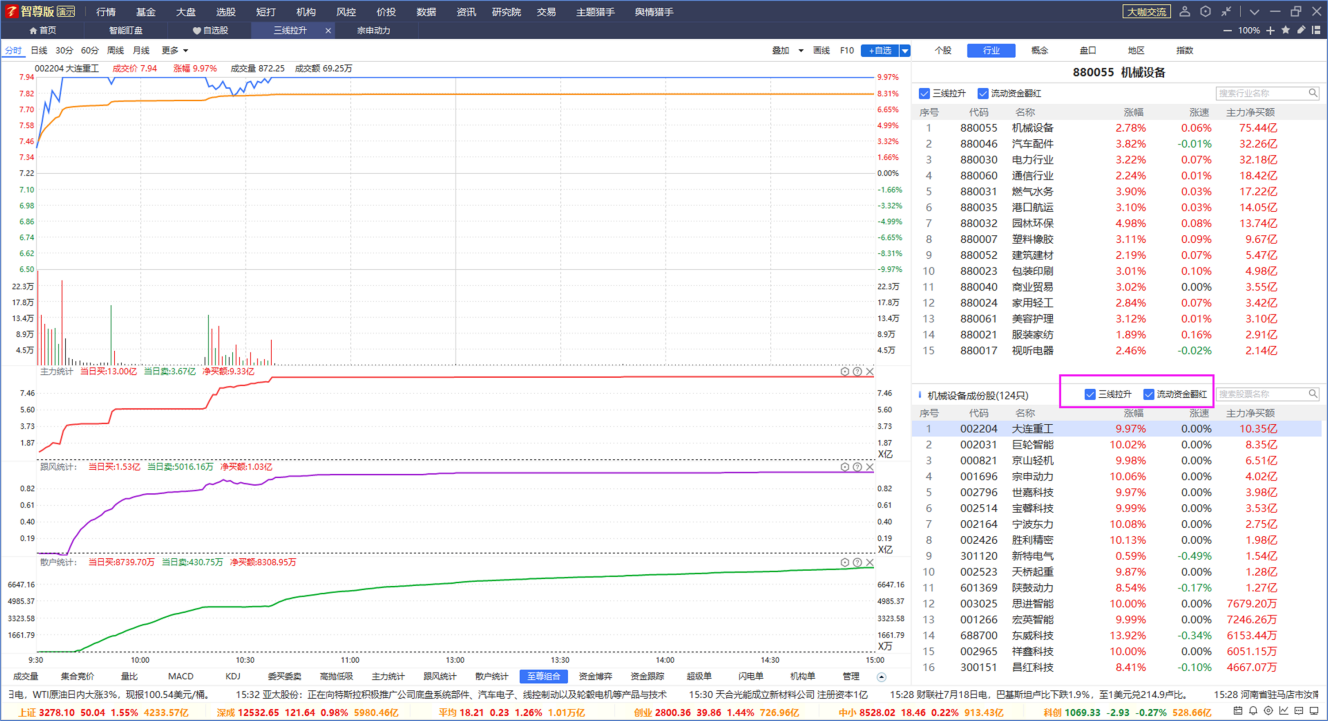Click the 管理 indicator button

851,677
